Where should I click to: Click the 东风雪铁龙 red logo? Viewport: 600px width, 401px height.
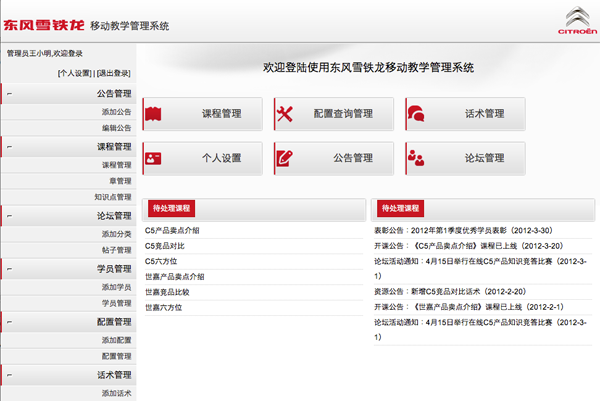tap(44, 25)
